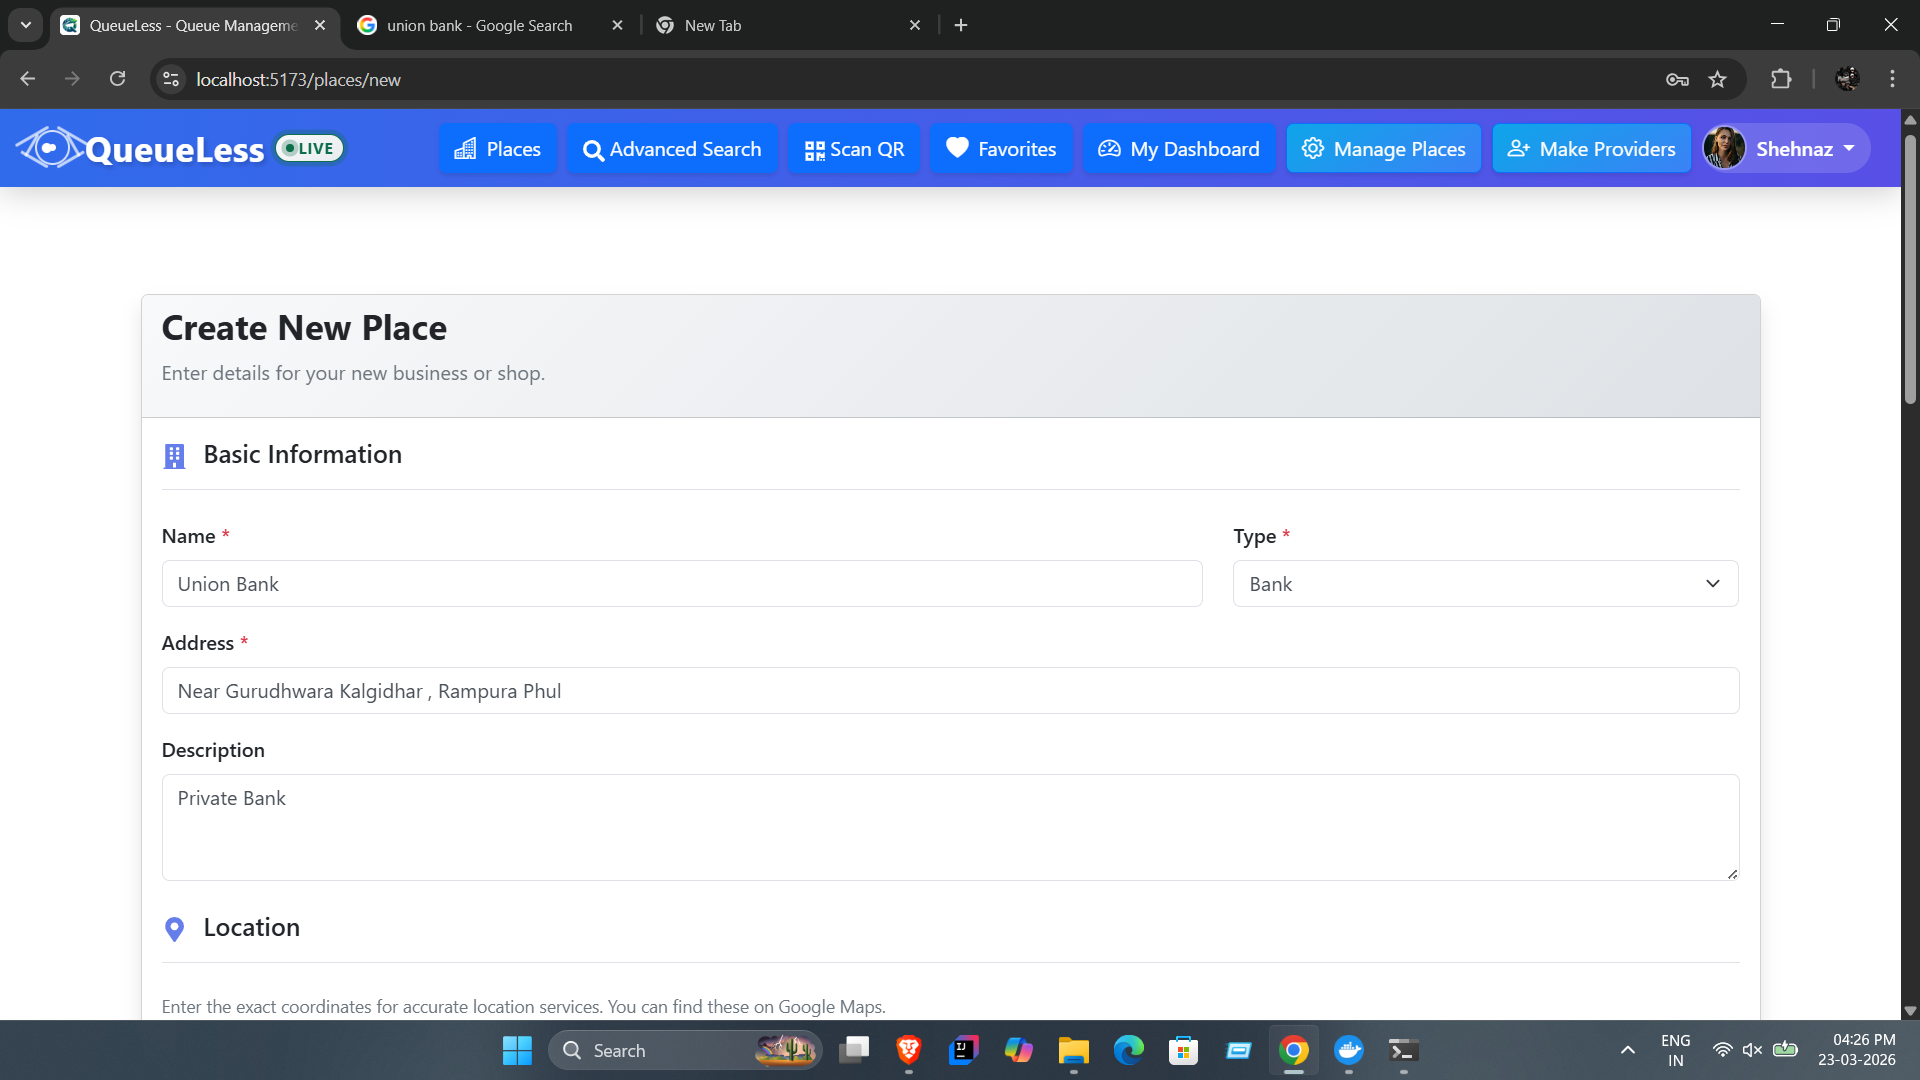Click the Address input field

(x=950, y=691)
